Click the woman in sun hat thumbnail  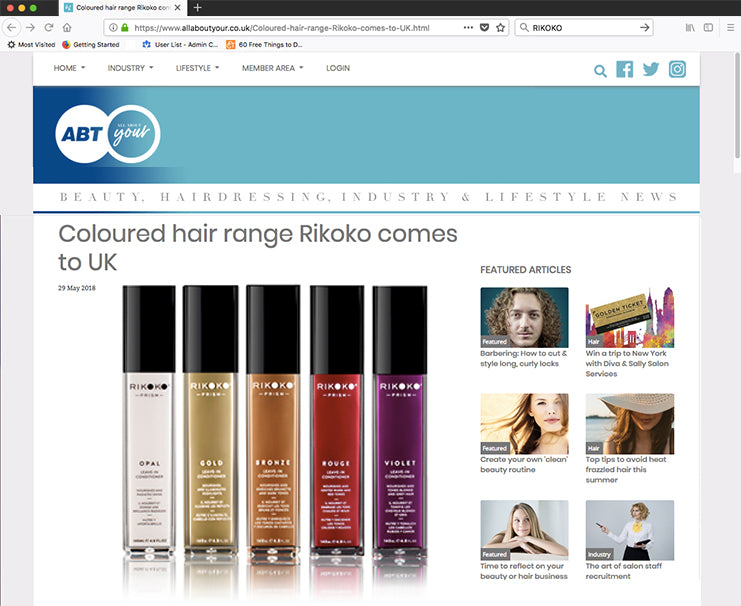[x=629, y=424]
